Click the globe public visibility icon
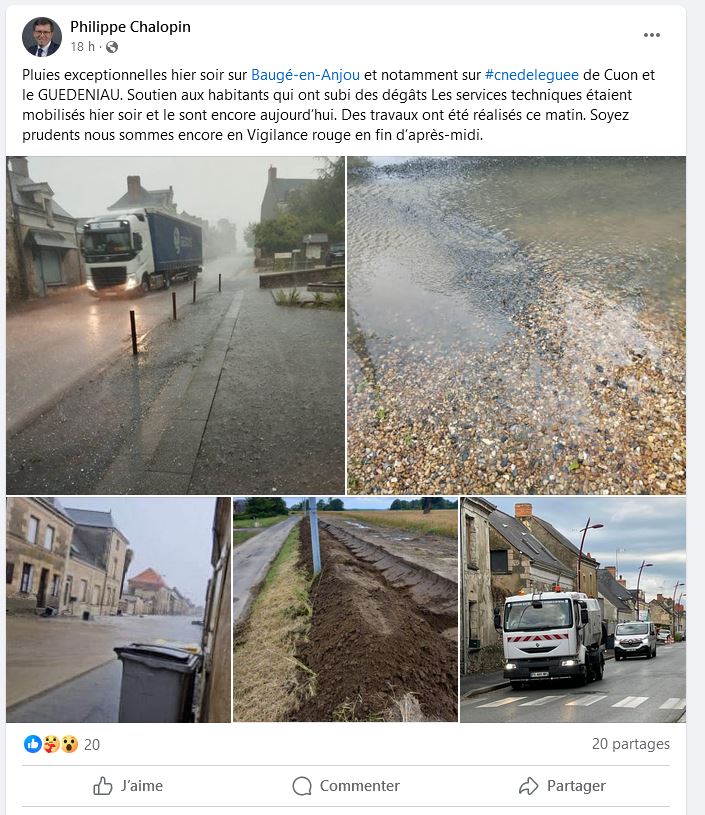The image size is (705, 815). point(112,47)
